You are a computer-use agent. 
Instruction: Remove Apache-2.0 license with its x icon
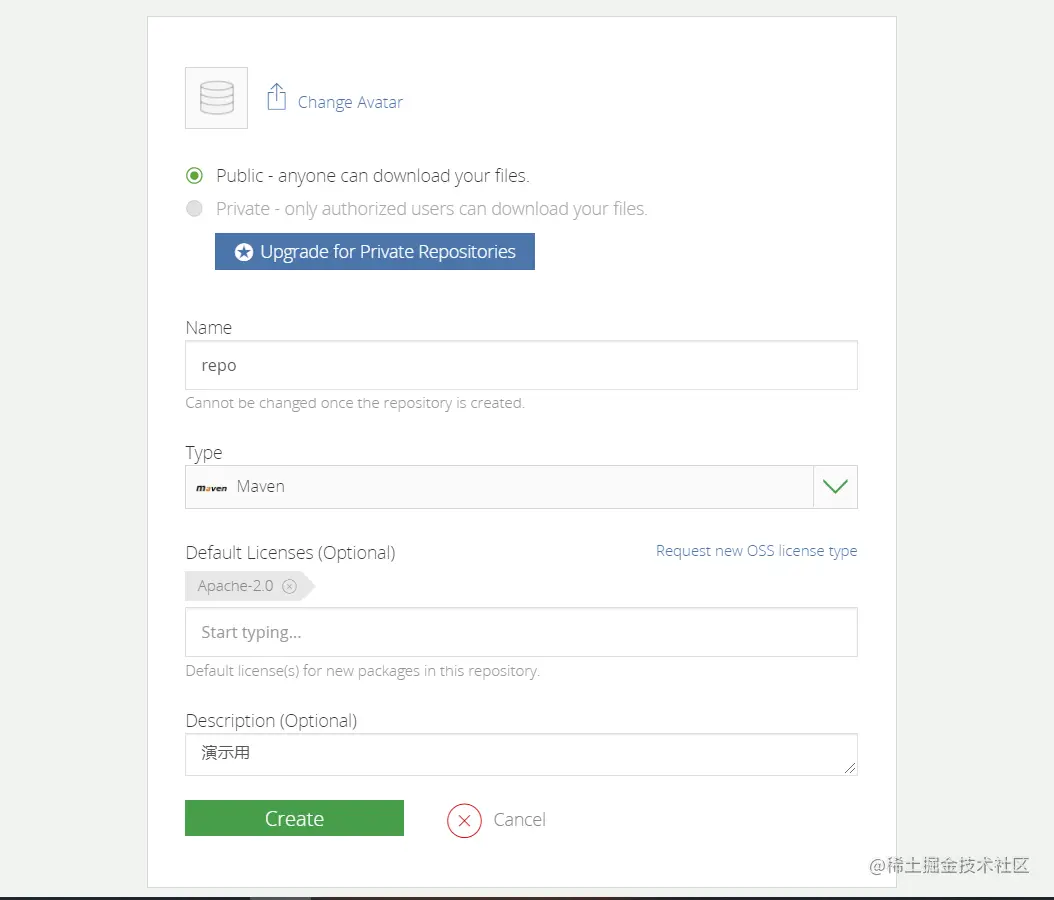[289, 587]
